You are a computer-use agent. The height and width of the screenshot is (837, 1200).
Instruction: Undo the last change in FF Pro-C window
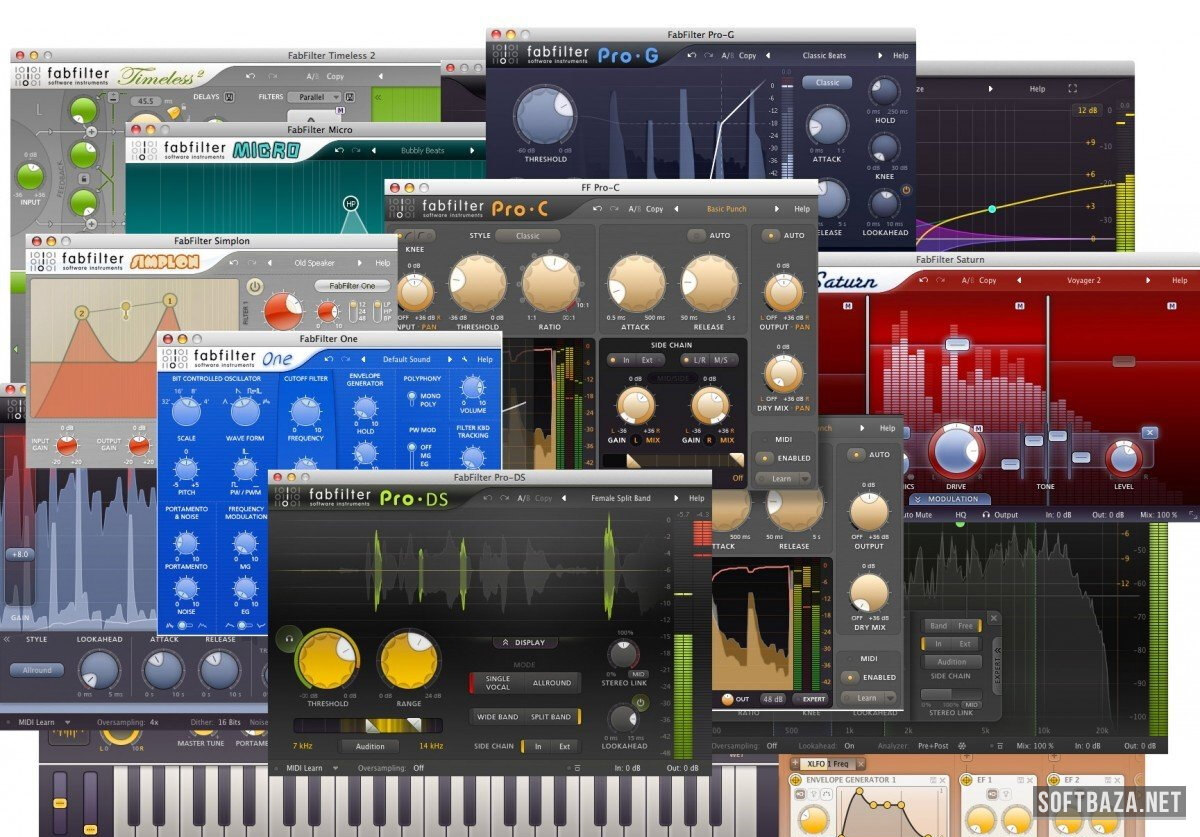pos(596,209)
